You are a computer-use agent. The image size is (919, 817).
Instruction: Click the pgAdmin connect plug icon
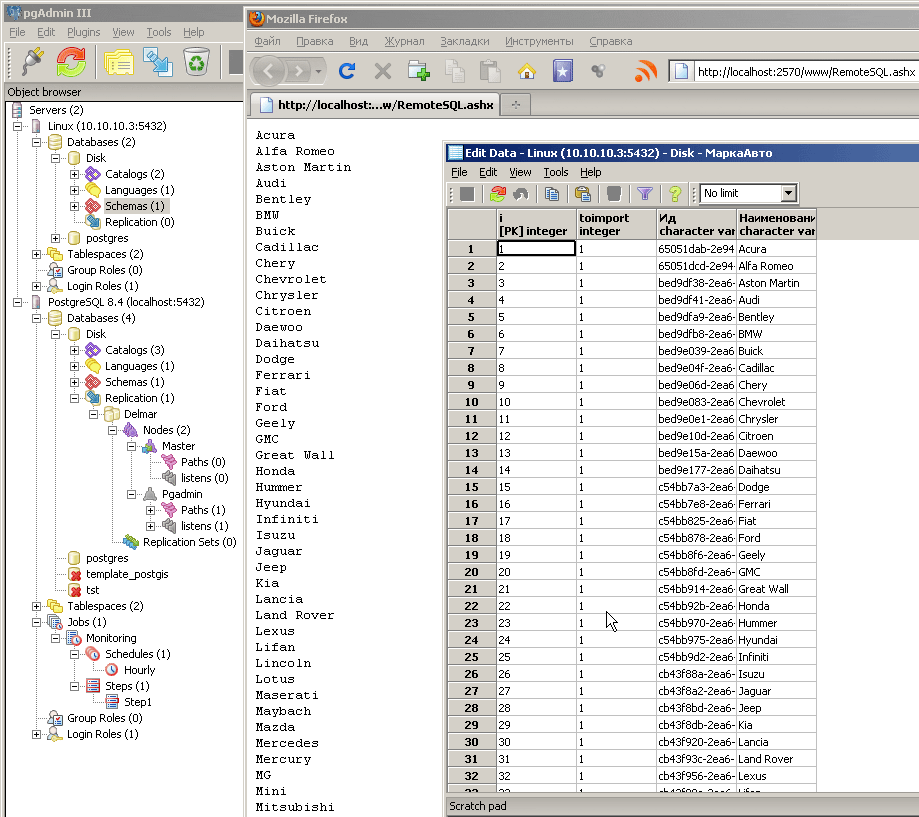(32, 62)
